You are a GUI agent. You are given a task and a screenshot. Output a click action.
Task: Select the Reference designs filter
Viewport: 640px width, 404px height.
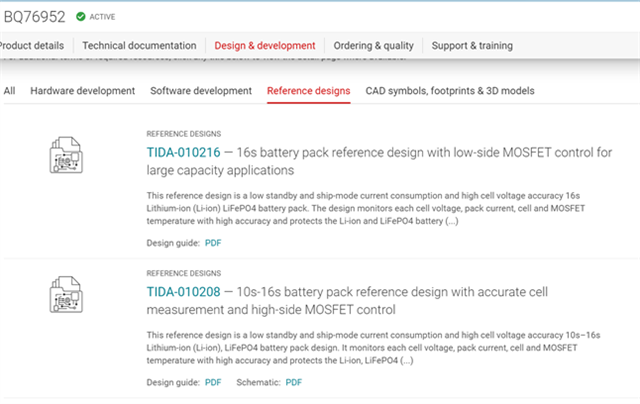point(309,91)
